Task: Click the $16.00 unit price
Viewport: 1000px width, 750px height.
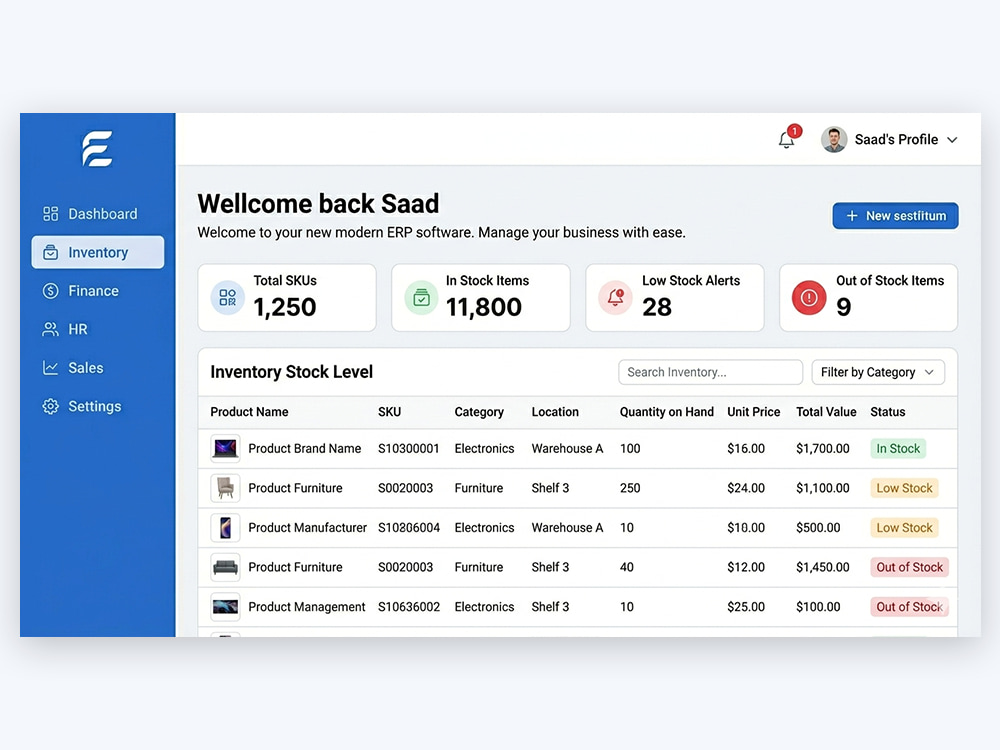Action: pyautogui.click(x=746, y=448)
